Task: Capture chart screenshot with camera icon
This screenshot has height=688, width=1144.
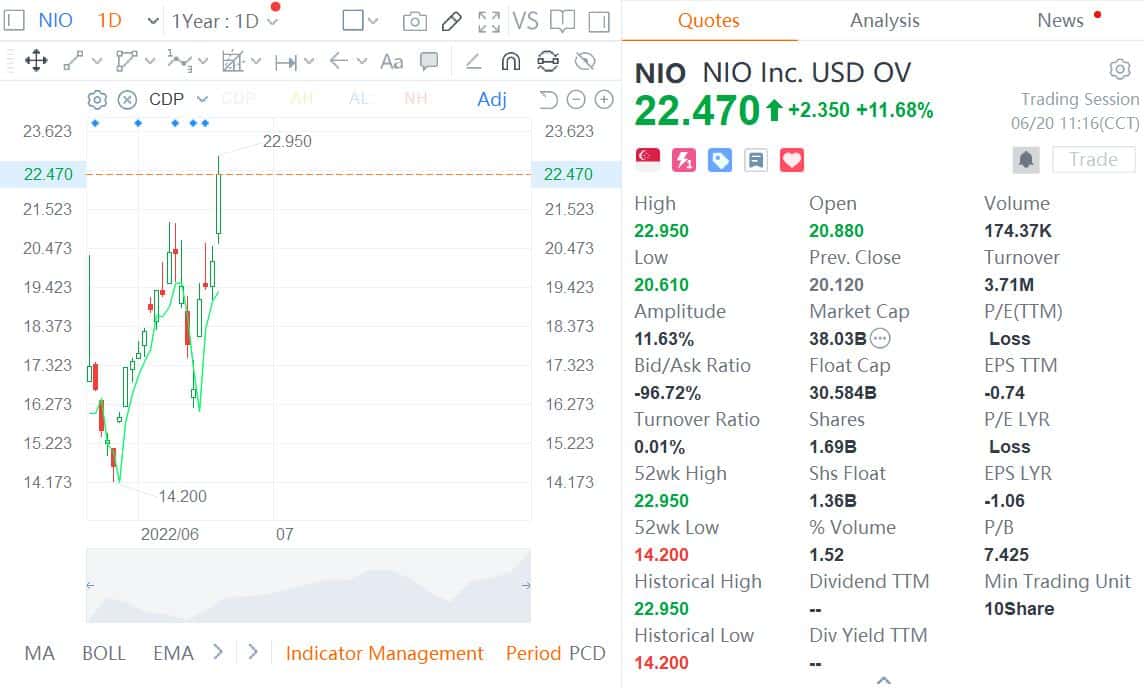Action: click(415, 20)
